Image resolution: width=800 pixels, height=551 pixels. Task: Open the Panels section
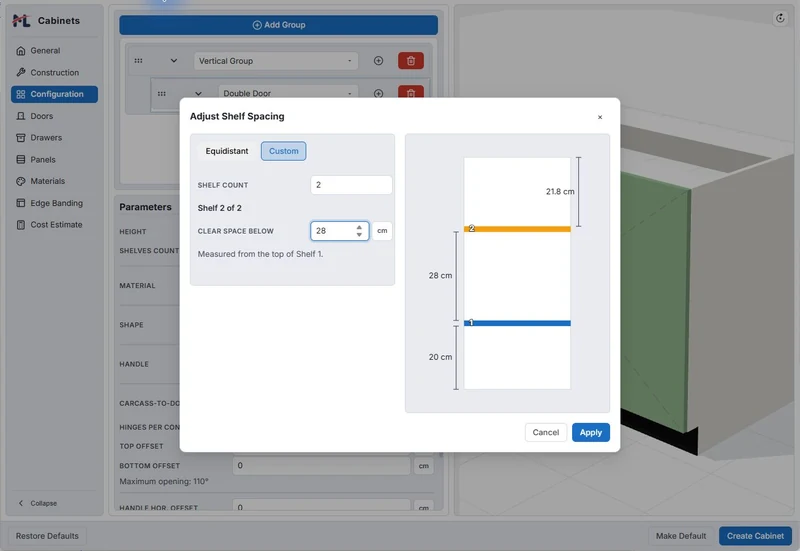[x=54, y=160]
